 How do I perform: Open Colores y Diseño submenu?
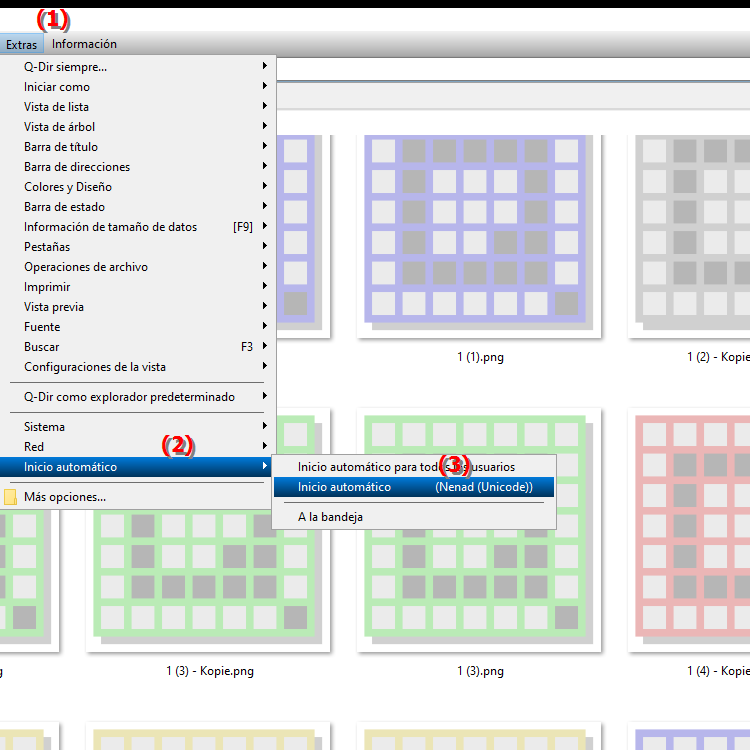(x=138, y=187)
